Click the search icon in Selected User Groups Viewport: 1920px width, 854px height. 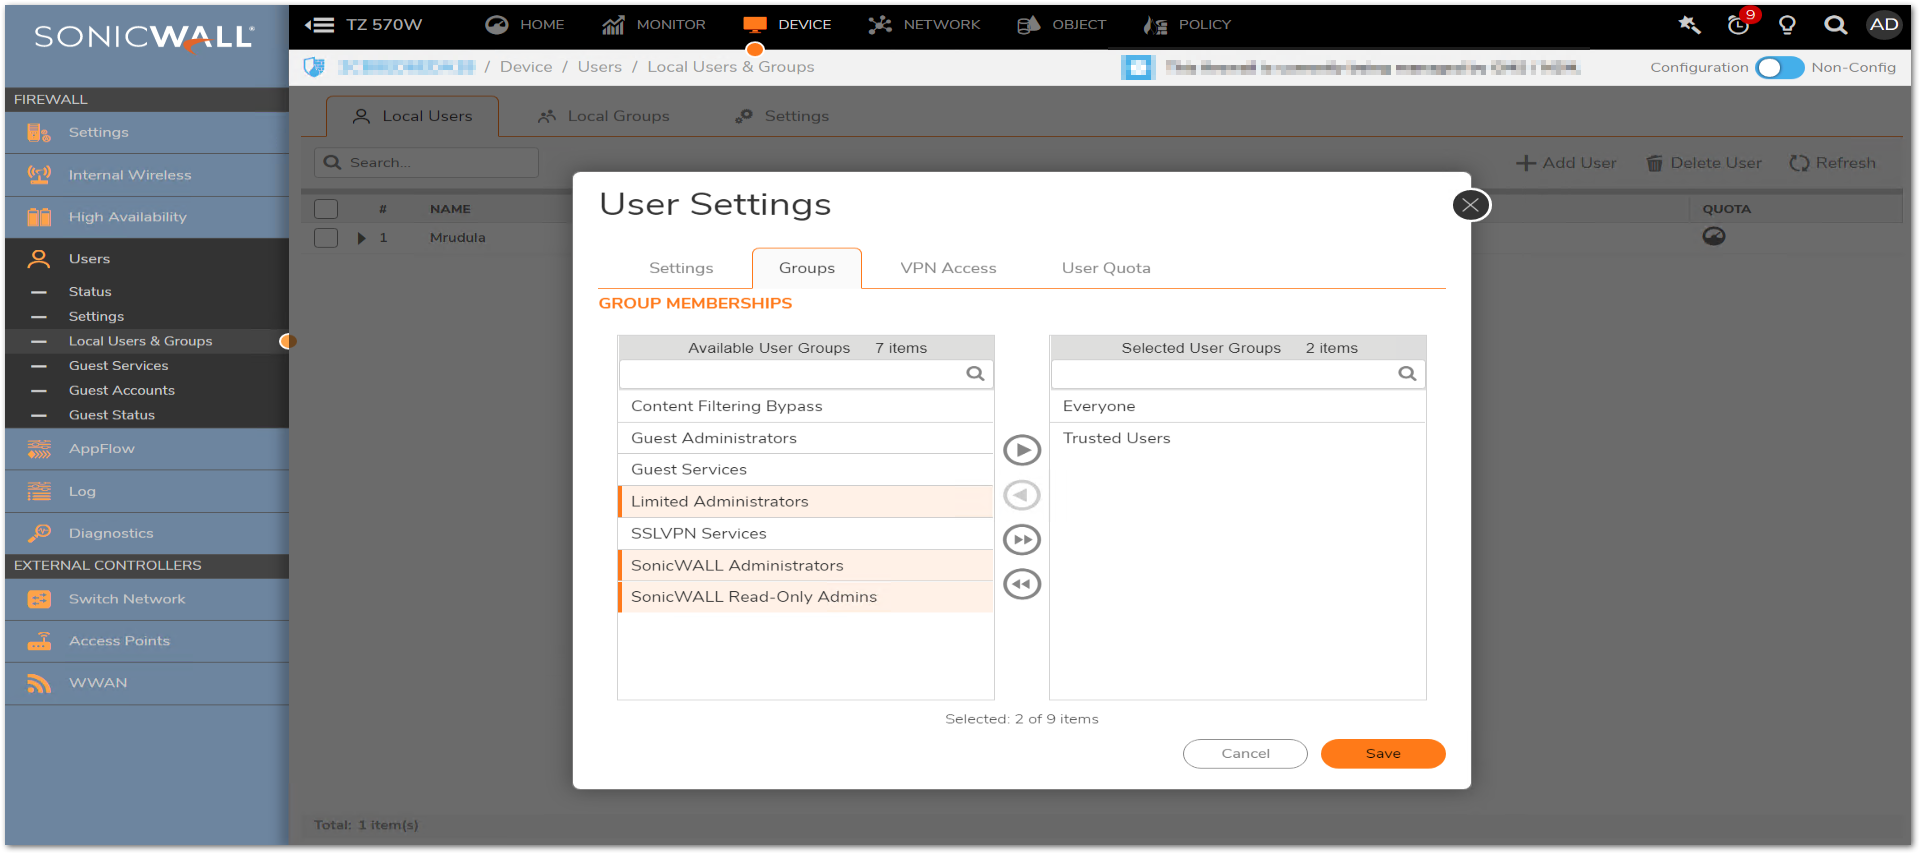1407,374
